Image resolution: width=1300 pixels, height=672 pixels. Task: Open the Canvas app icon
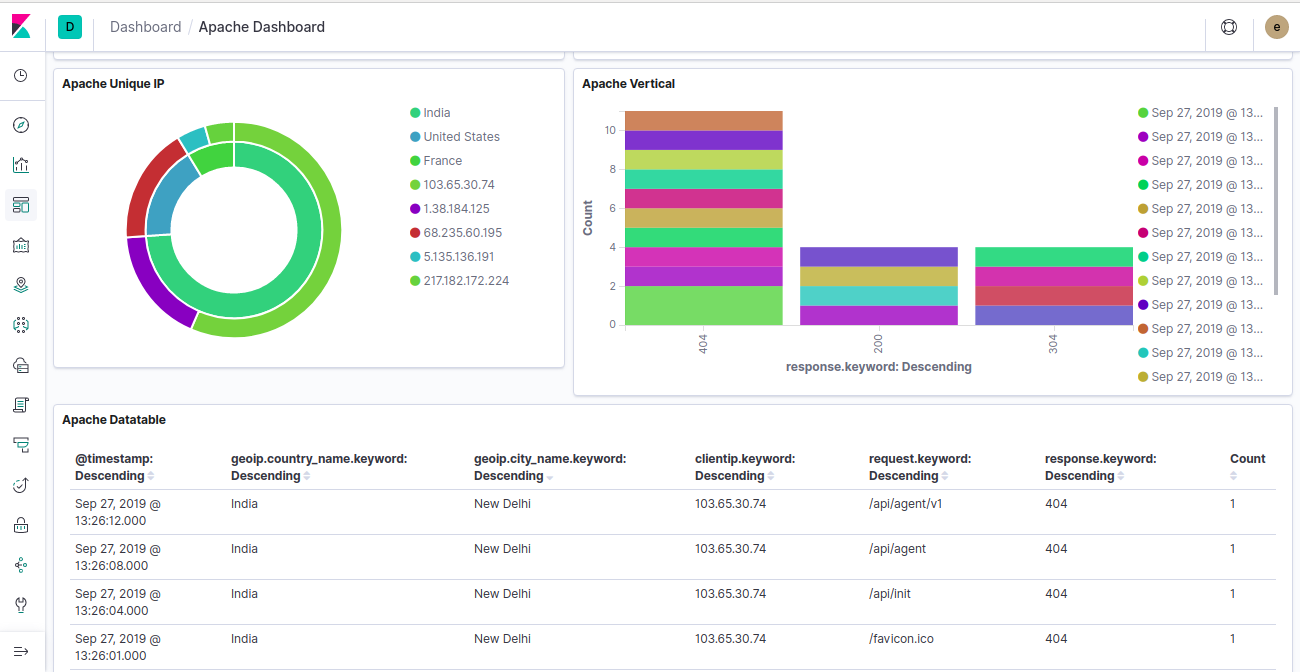[21, 245]
